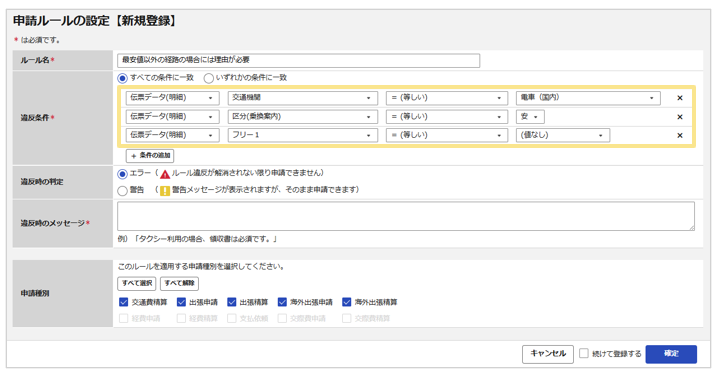Cancel with the キャンセル button
Viewport: 719px width, 378px height.
coord(548,354)
